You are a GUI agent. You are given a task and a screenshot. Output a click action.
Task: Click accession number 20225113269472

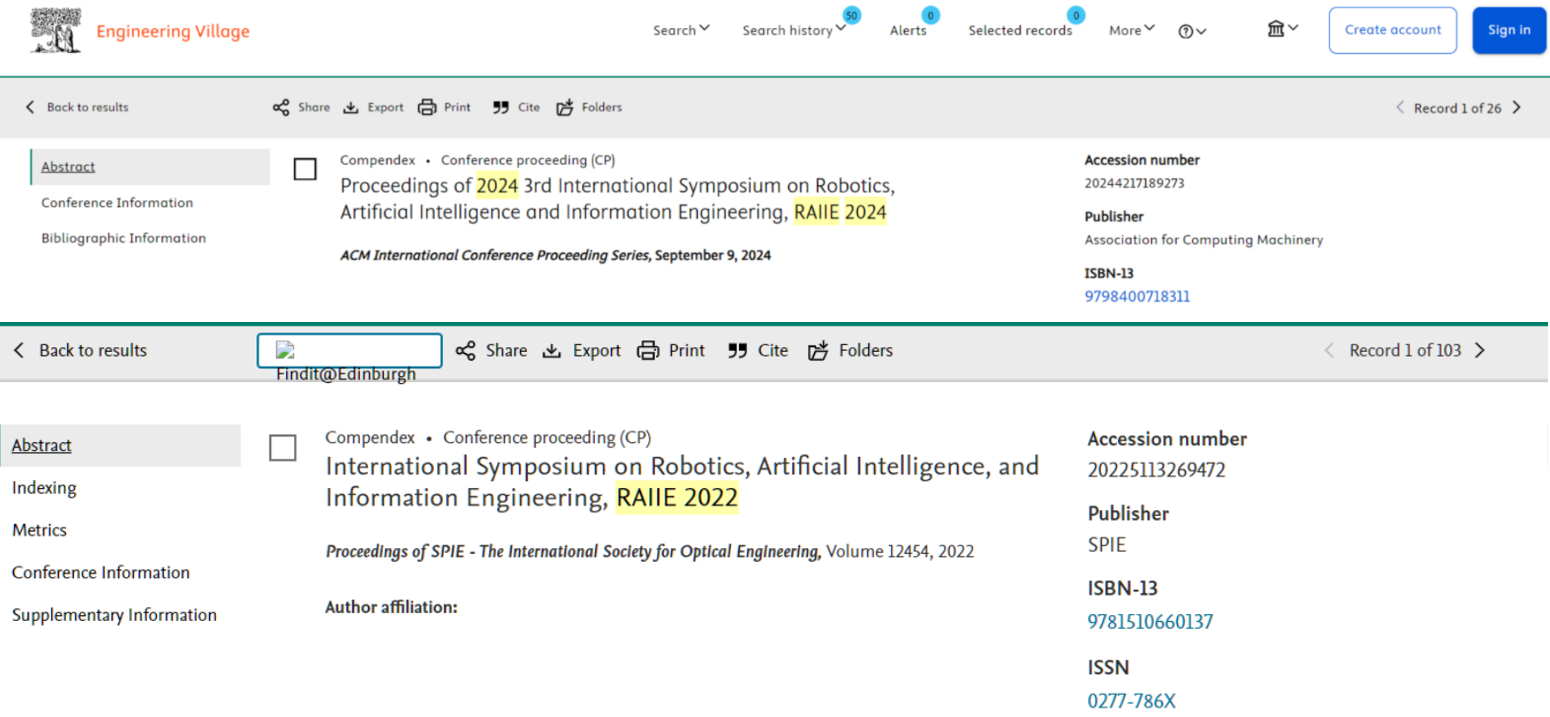[x=1157, y=470]
